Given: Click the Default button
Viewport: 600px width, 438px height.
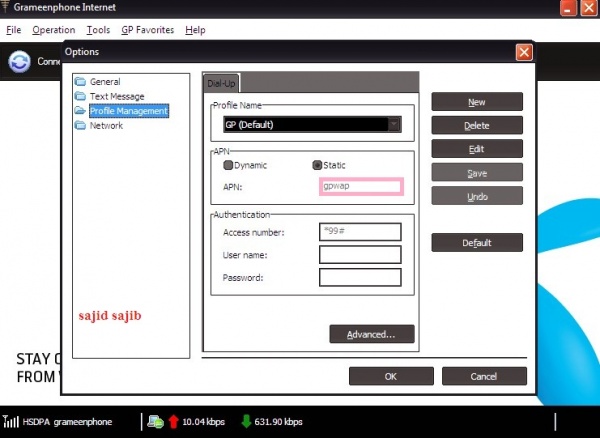Looking at the screenshot, I should [x=477, y=243].
